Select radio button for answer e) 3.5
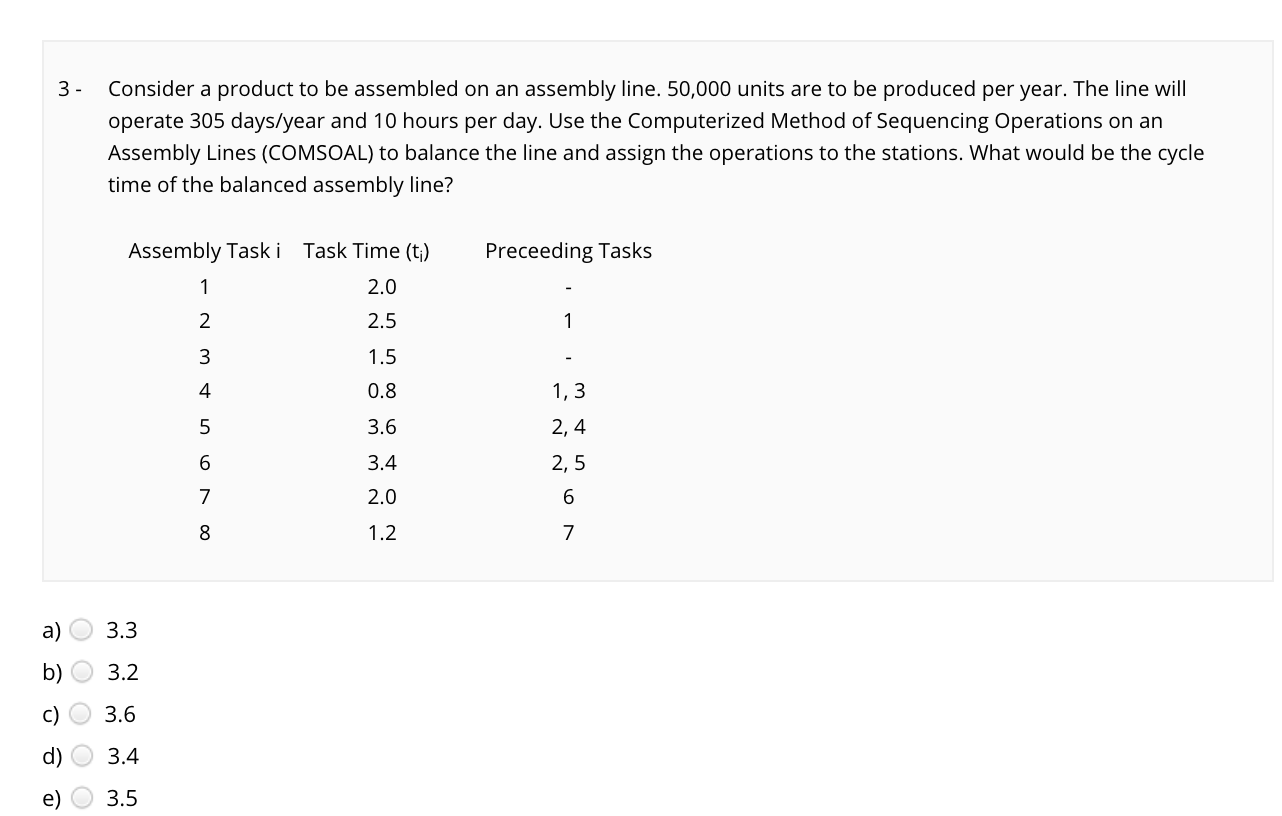This screenshot has width=1282, height=816. (x=82, y=797)
